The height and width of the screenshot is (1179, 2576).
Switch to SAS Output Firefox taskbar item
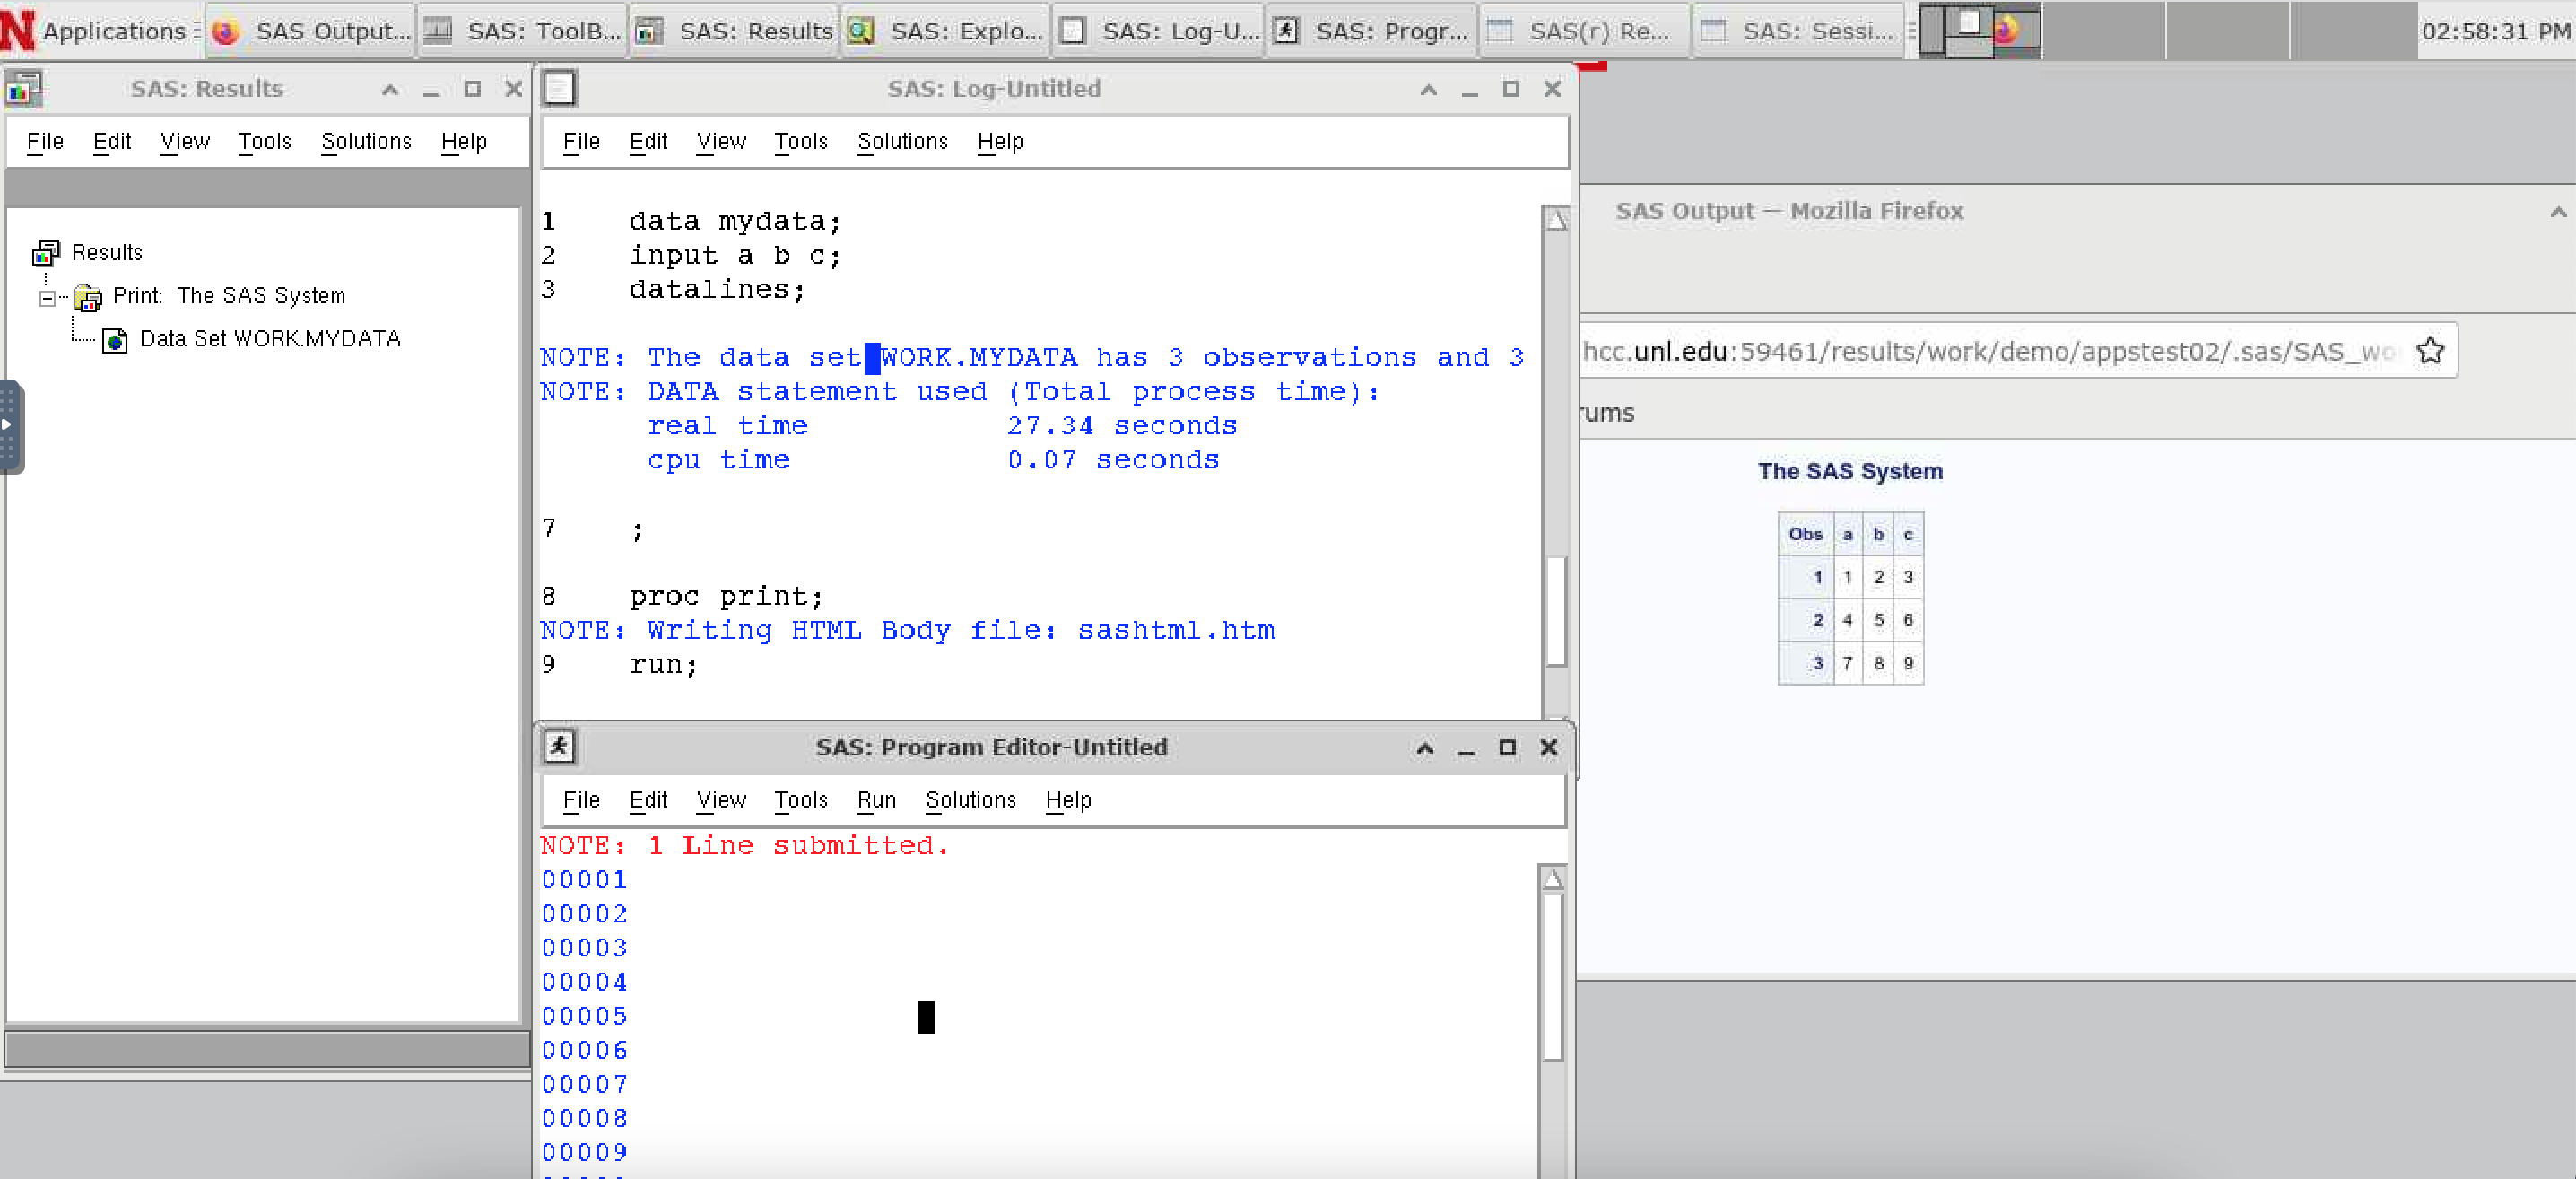click(312, 31)
